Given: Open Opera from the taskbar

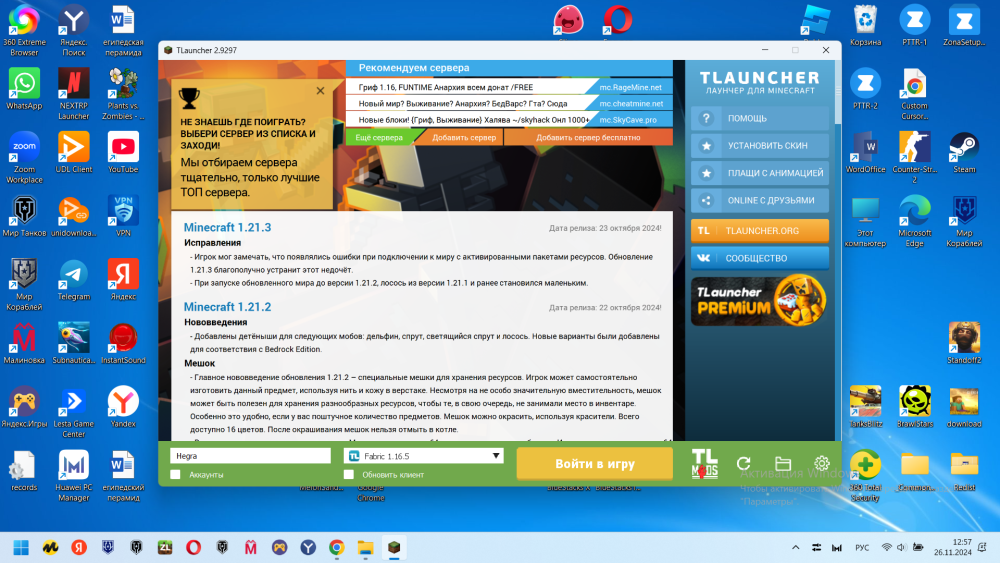Looking at the screenshot, I should (193, 547).
